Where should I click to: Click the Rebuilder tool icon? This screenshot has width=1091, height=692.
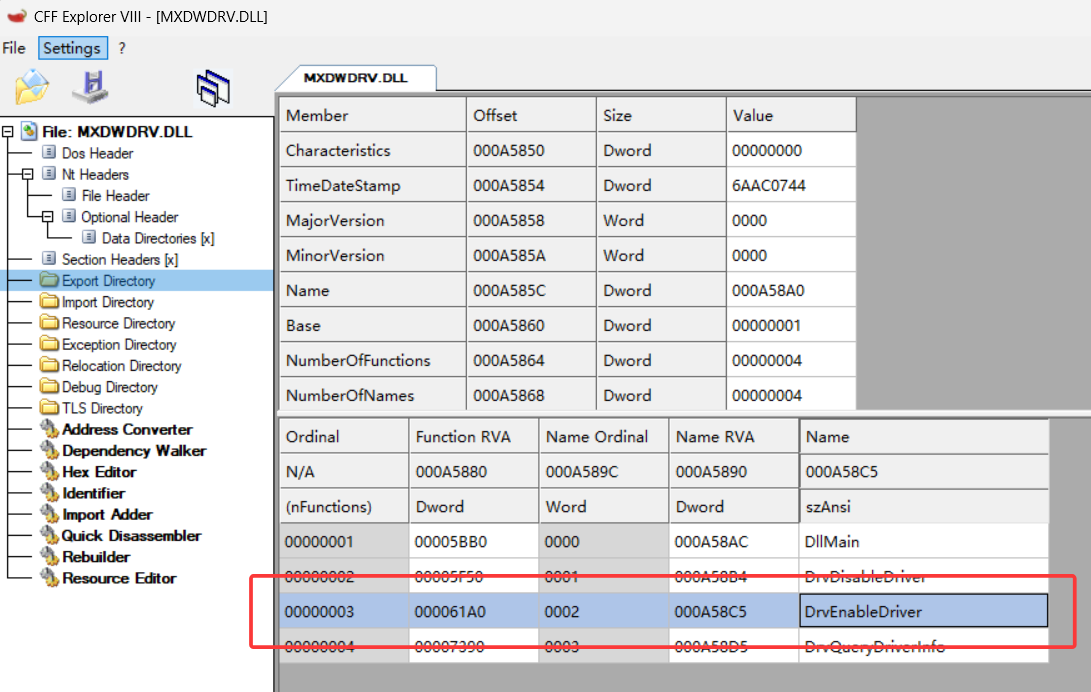click(x=49, y=556)
